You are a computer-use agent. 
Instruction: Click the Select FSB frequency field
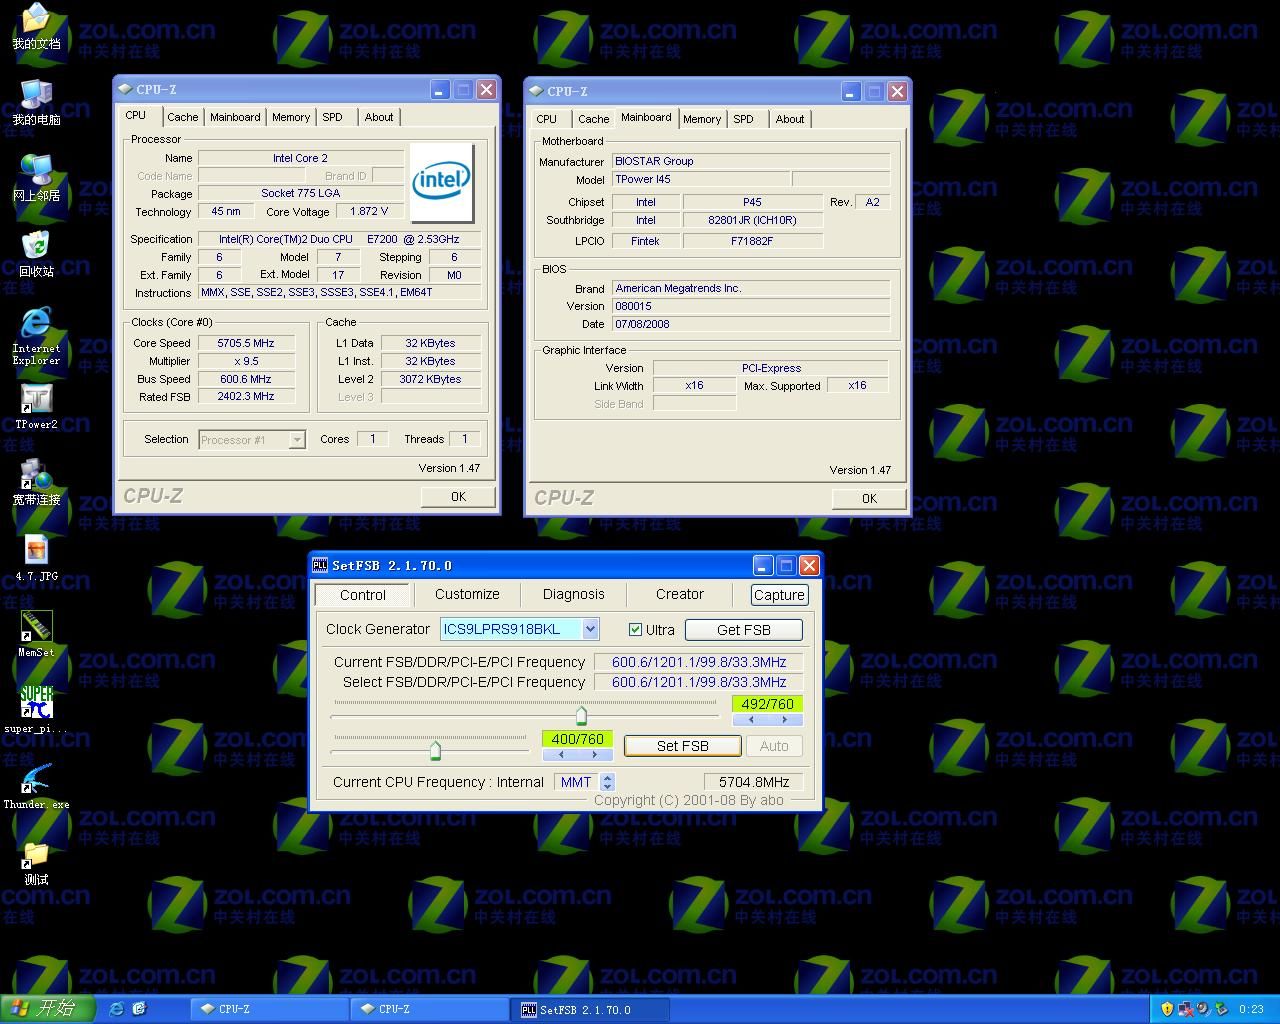point(699,682)
